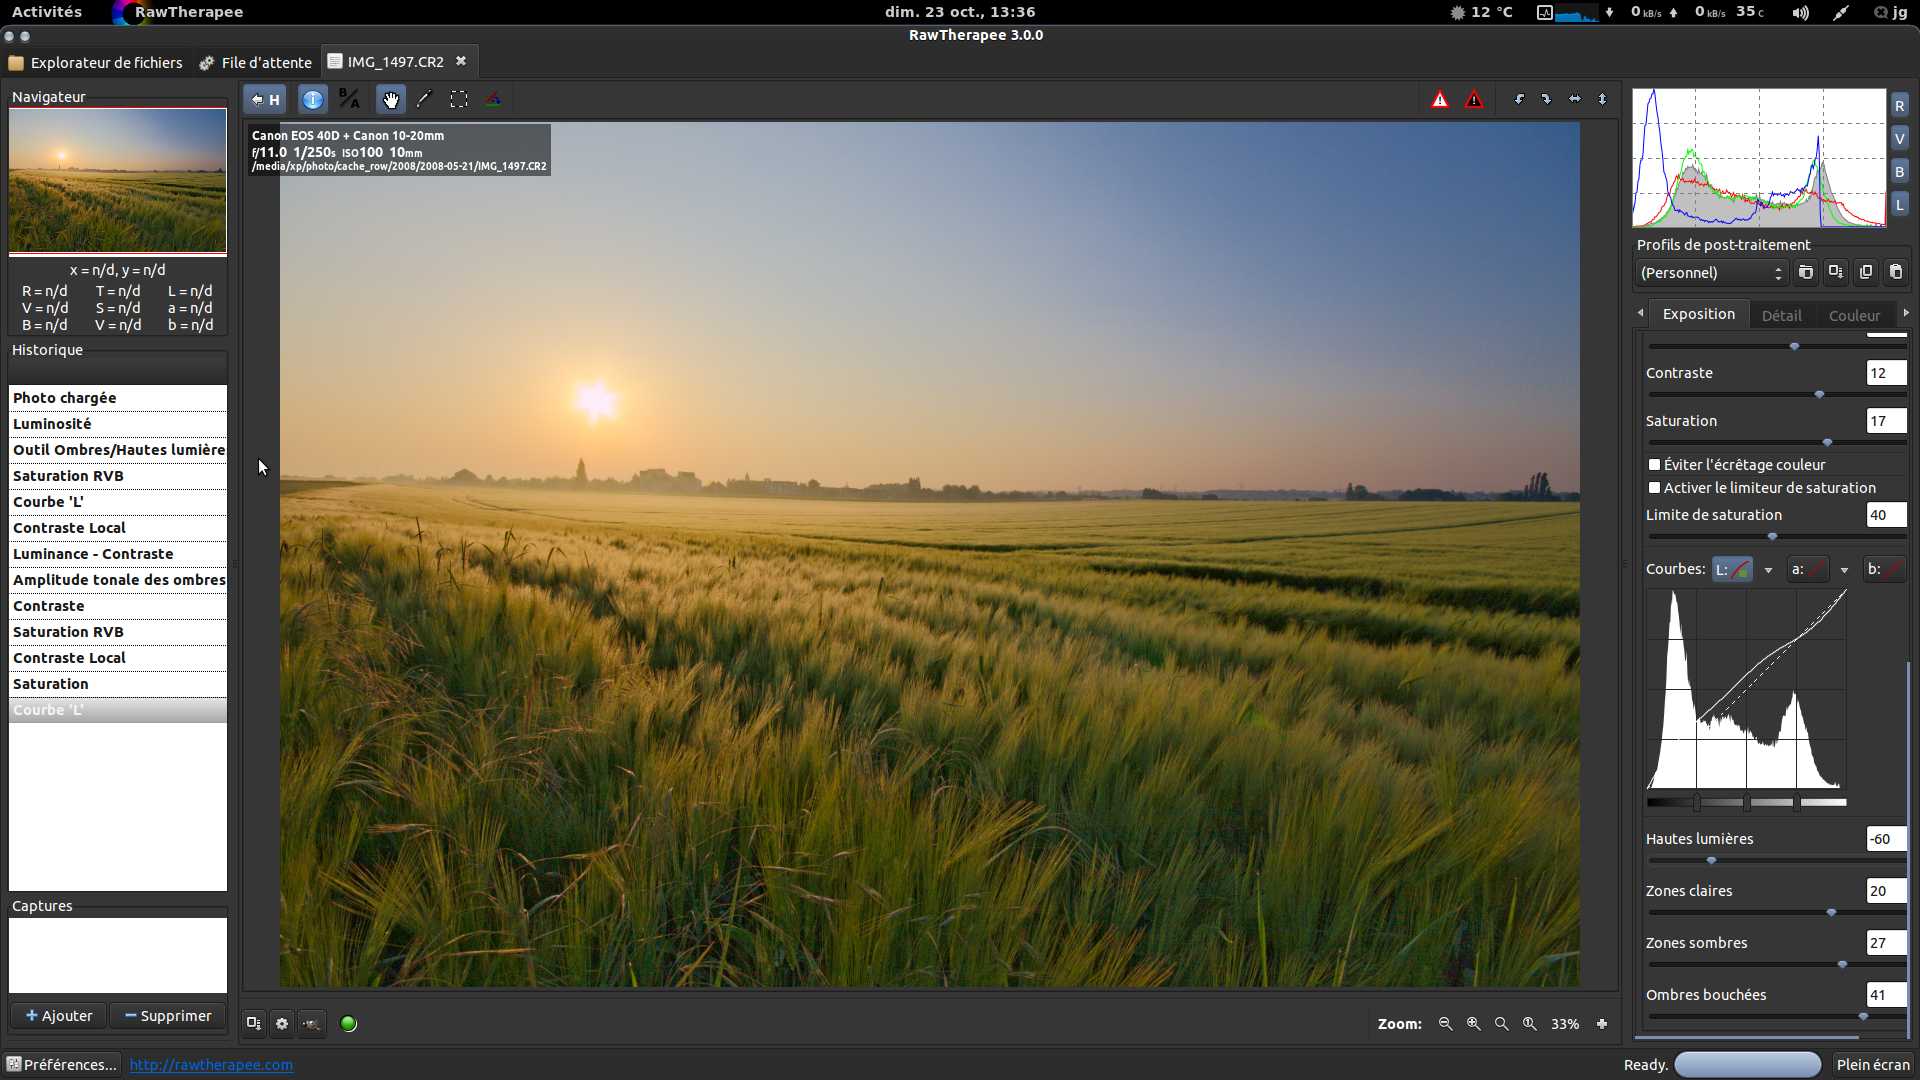
Task: Enable Éviter l'écrêtage couleur checkbox
Action: point(1654,465)
